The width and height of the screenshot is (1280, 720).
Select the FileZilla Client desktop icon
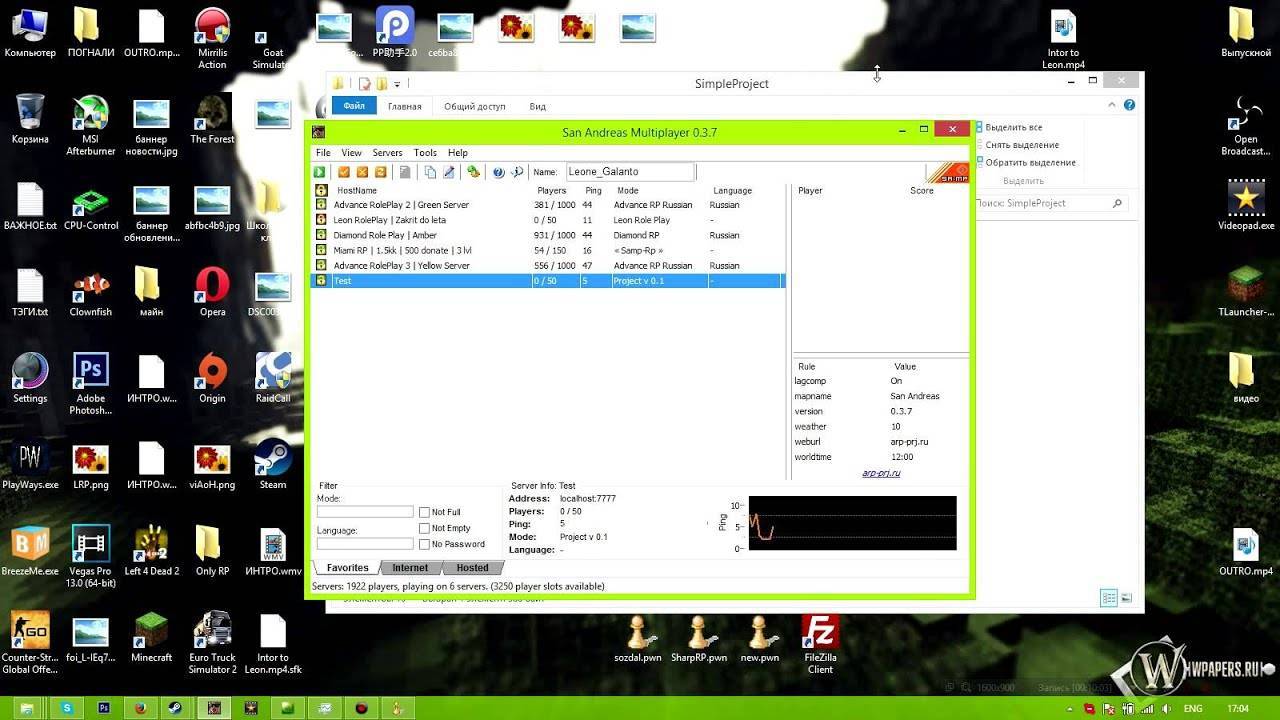(x=820, y=643)
